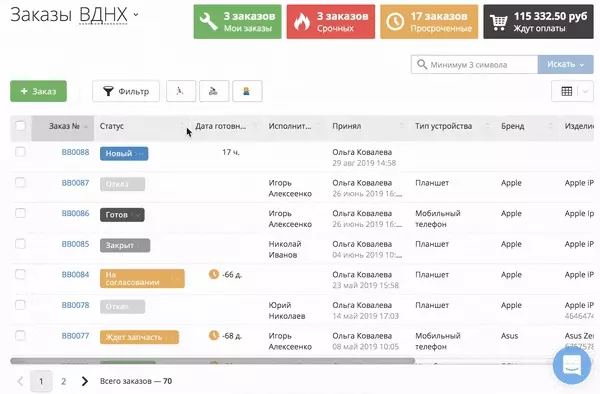Select the running person quick filter

click(181, 91)
